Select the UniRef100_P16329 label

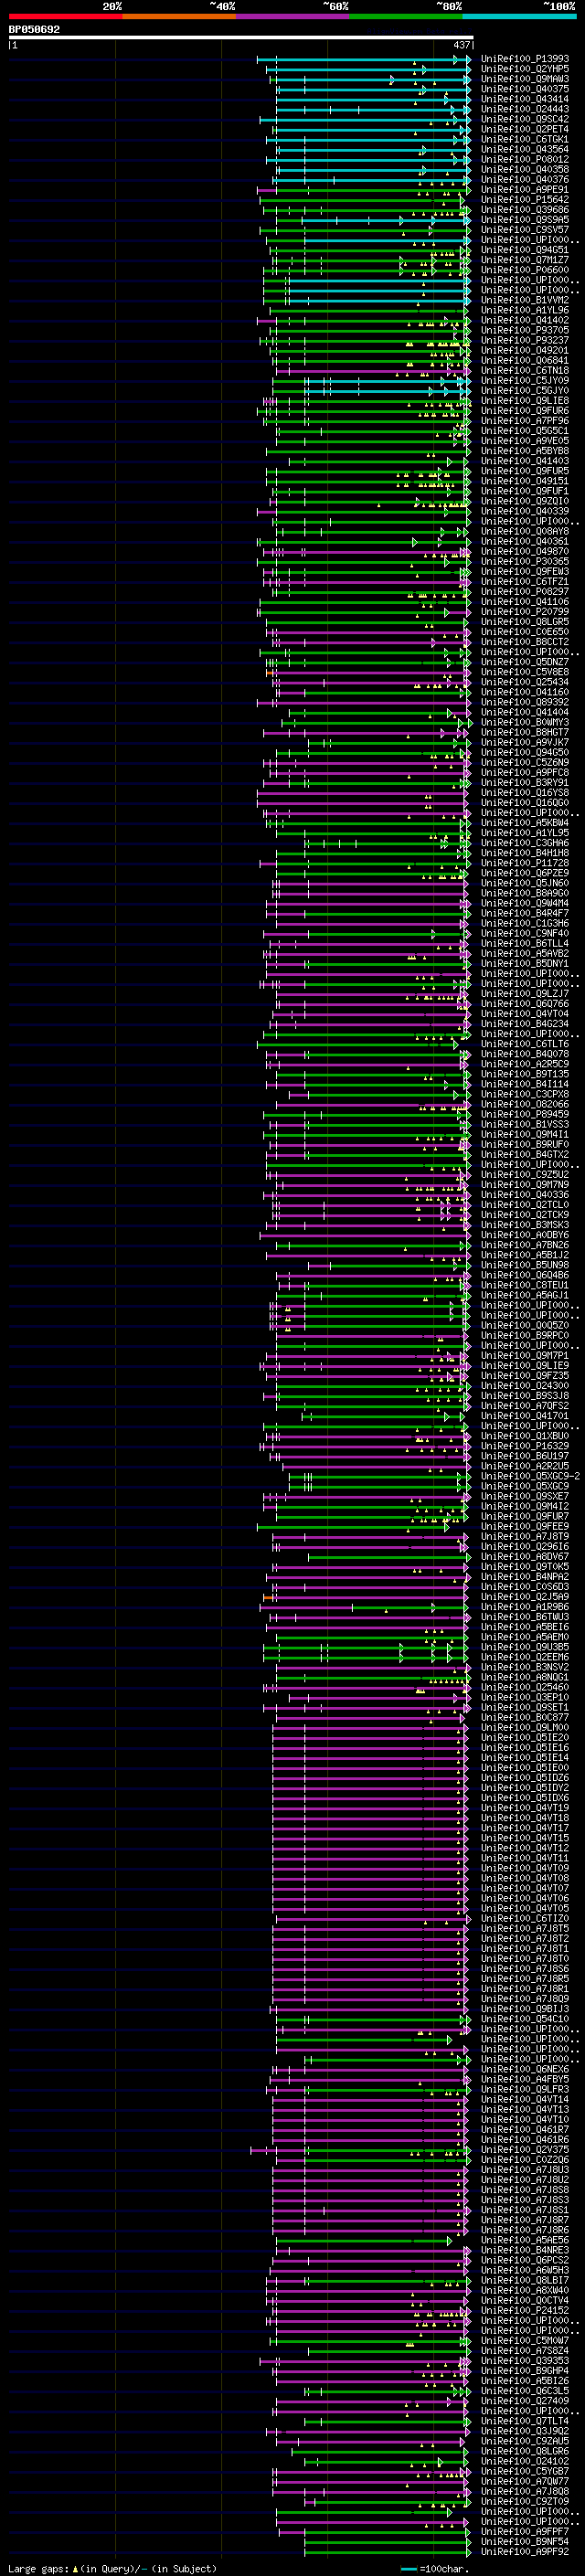[525, 1446]
